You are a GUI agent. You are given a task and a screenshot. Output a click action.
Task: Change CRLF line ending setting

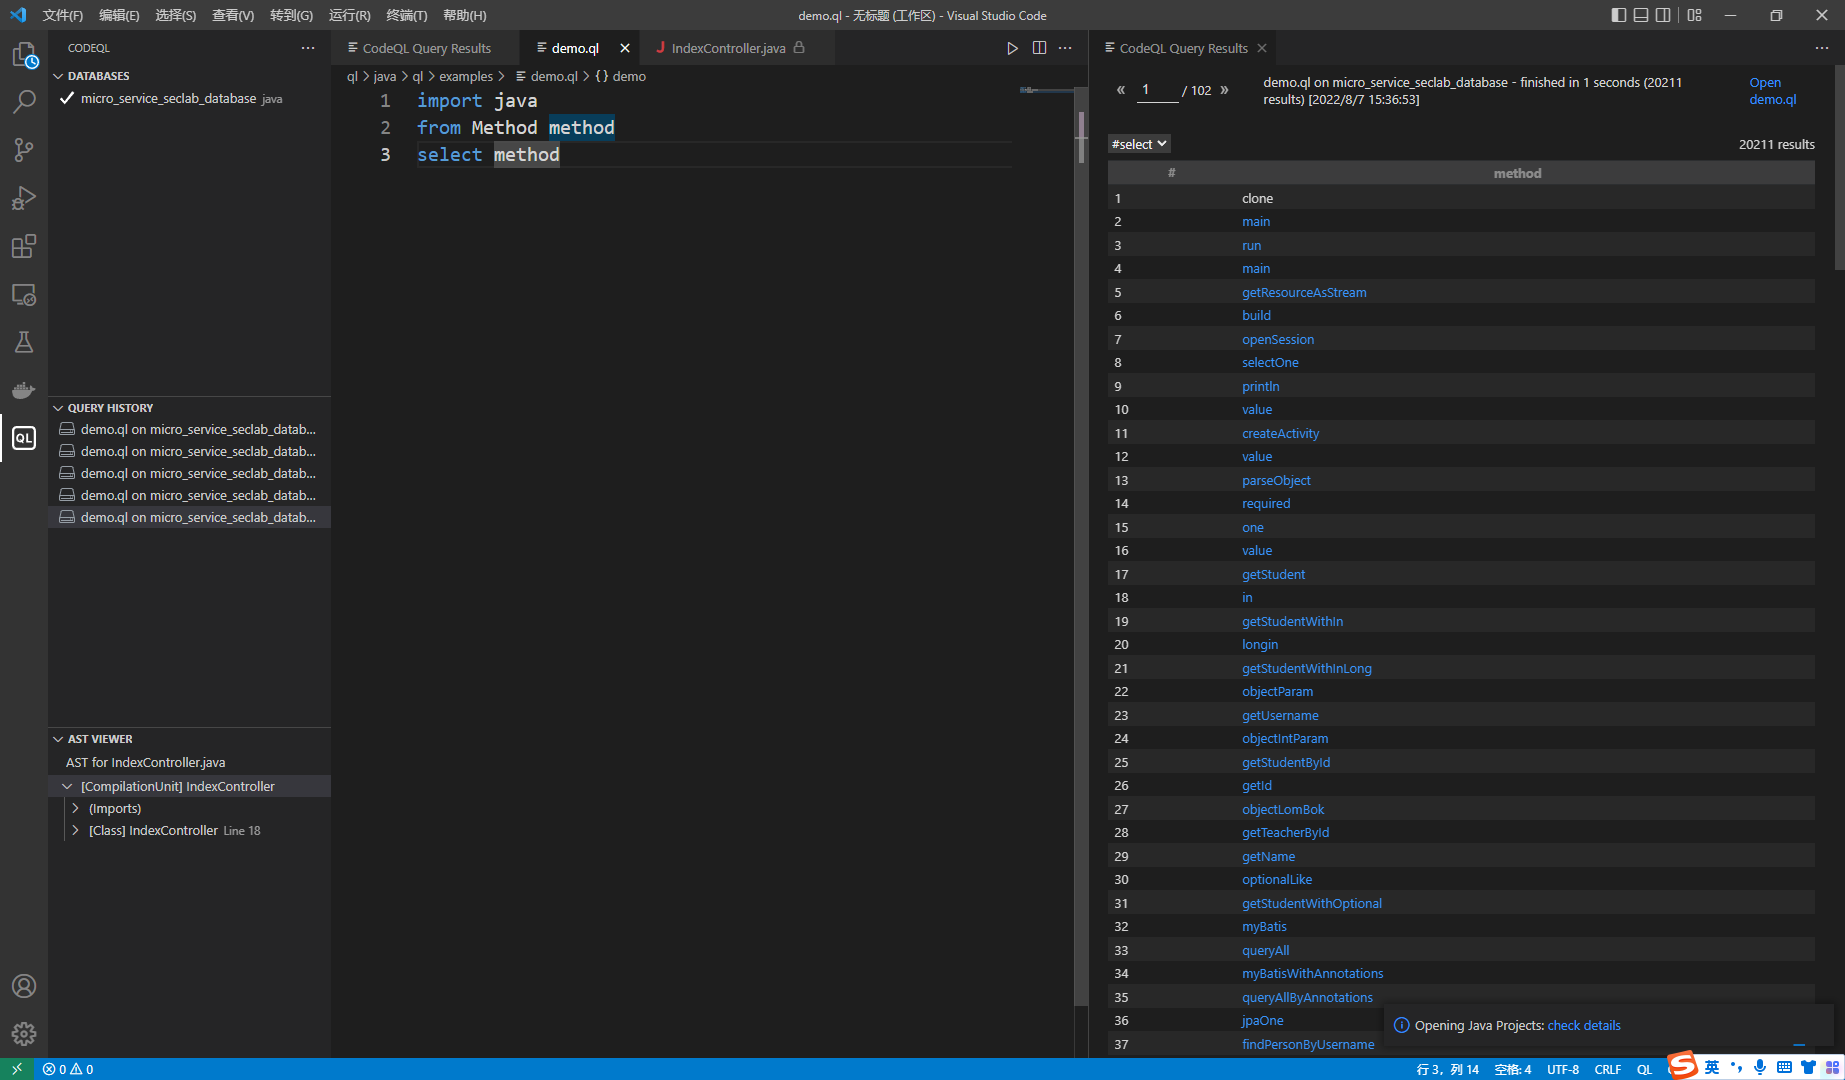[1608, 1069]
